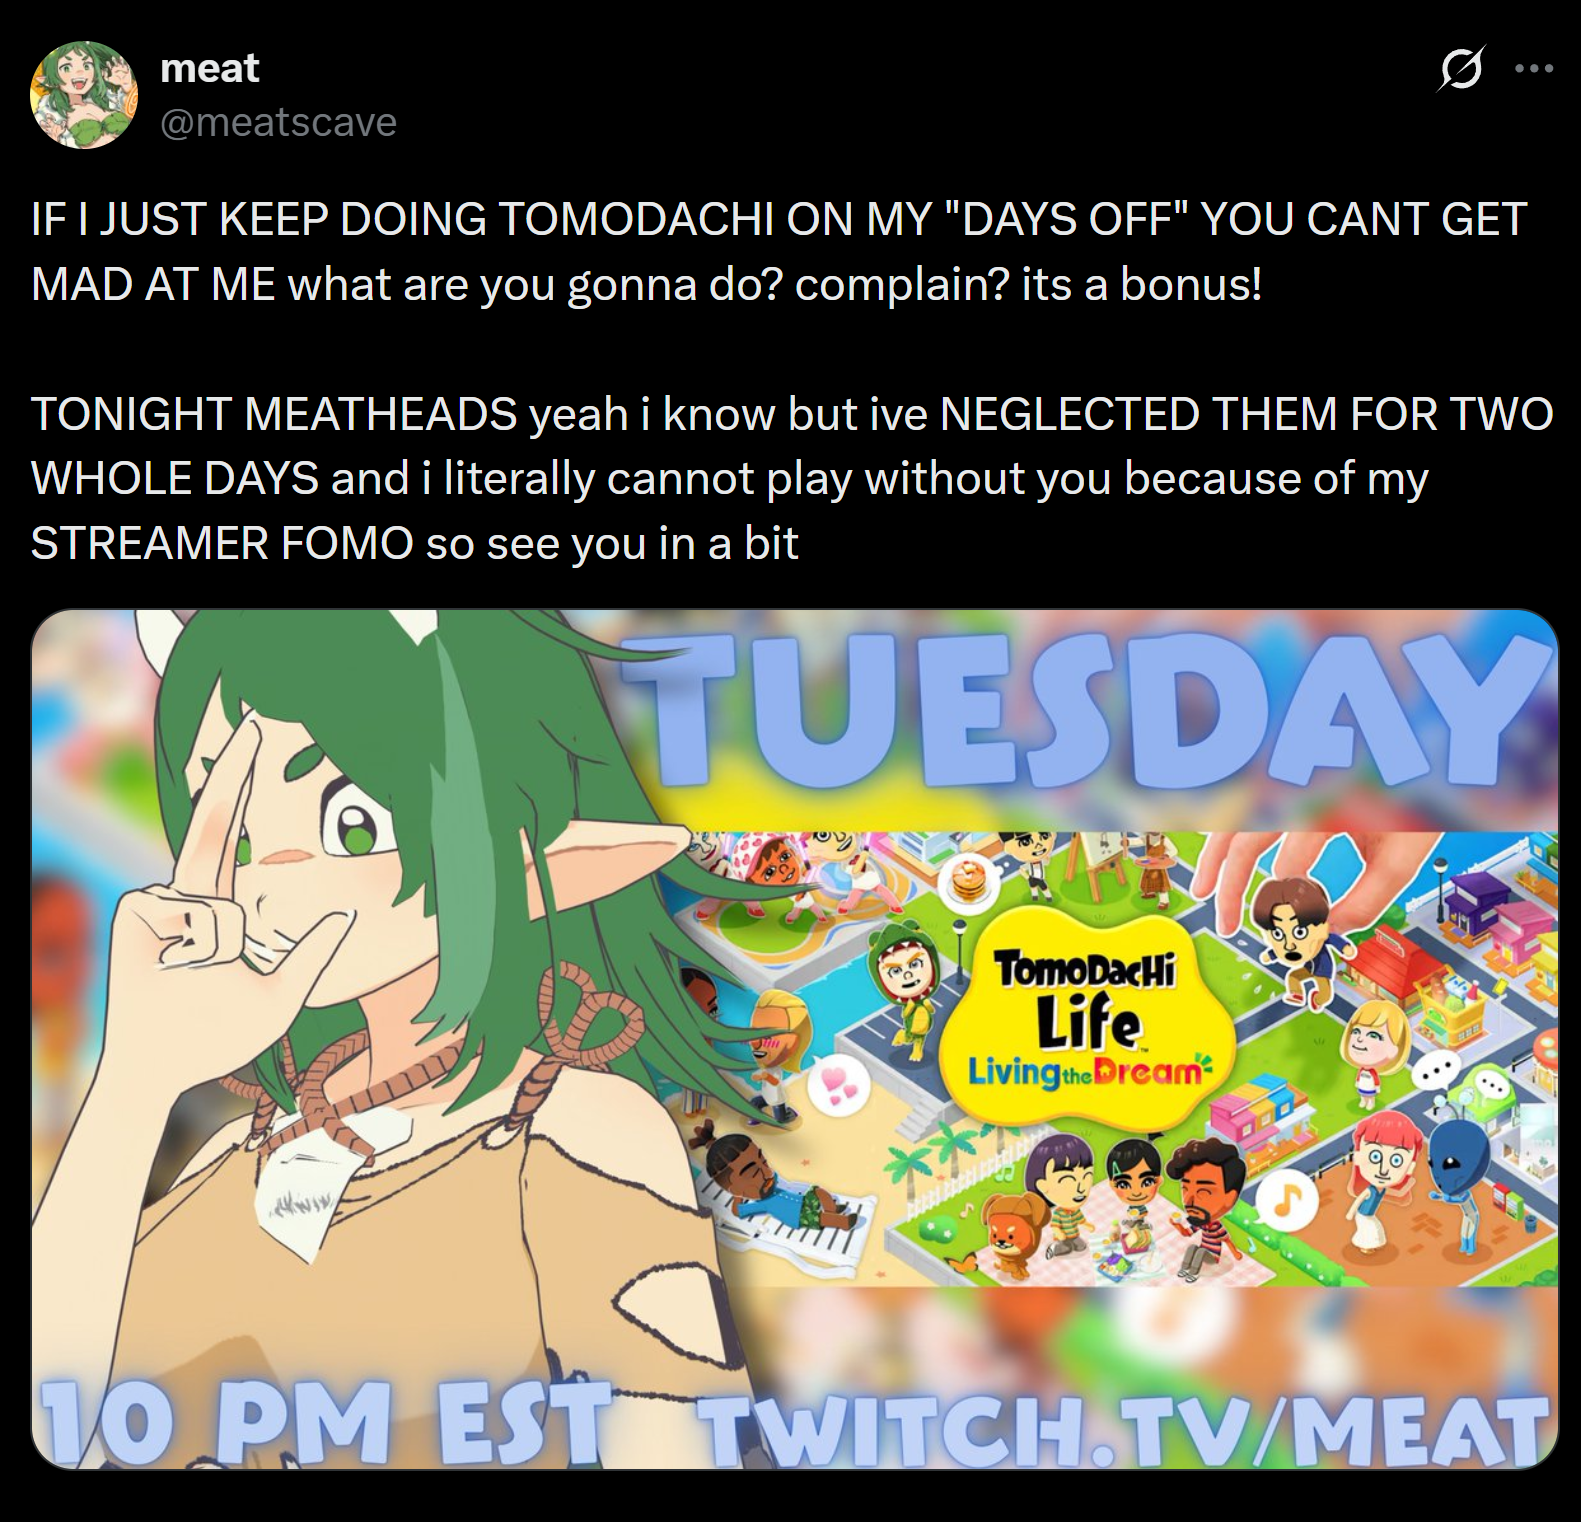Click the tweet's first paragraph about TOMODACHI
The width and height of the screenshot is (1581, 1522).
(x=778, y=252)
